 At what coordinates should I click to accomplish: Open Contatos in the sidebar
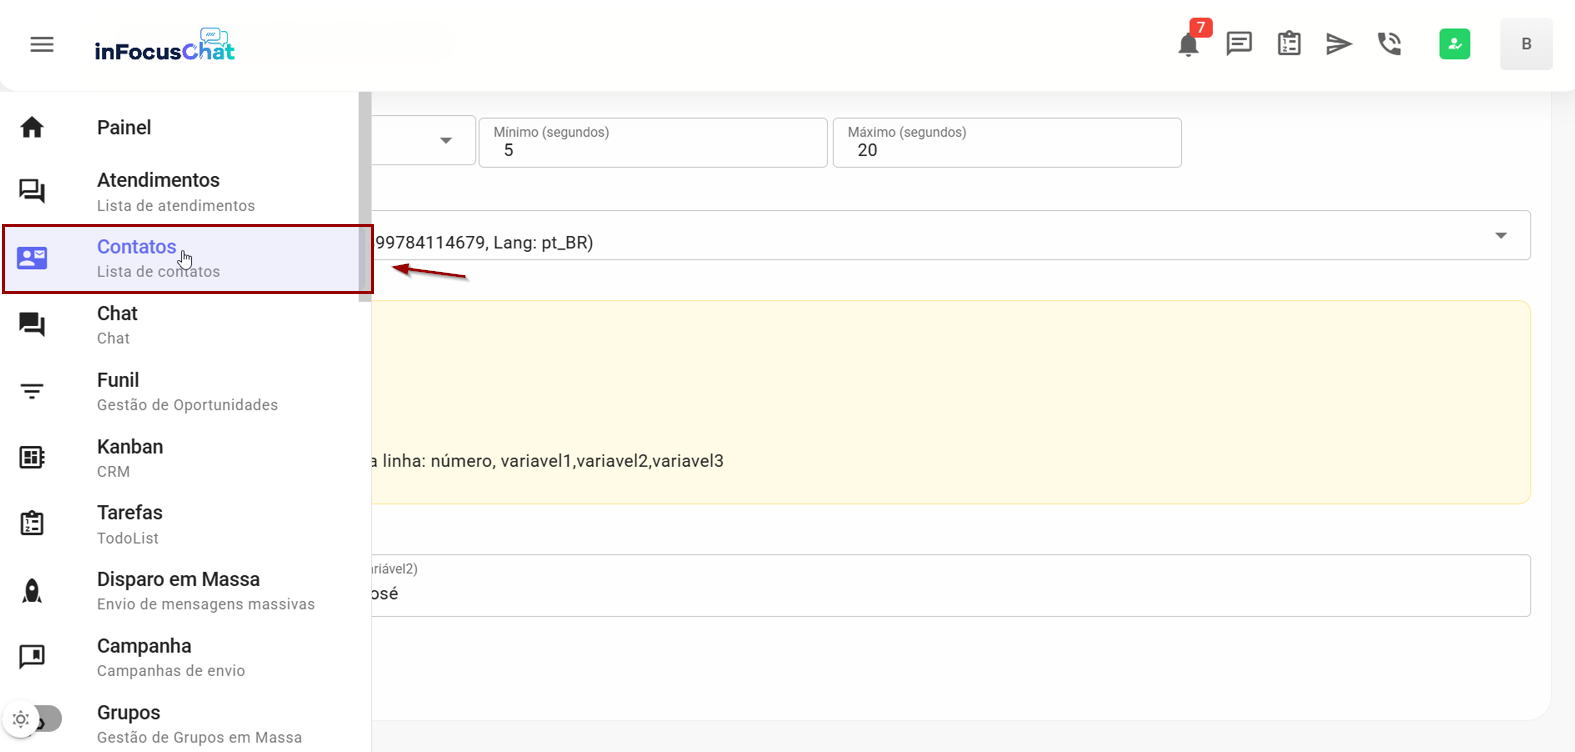137,258
